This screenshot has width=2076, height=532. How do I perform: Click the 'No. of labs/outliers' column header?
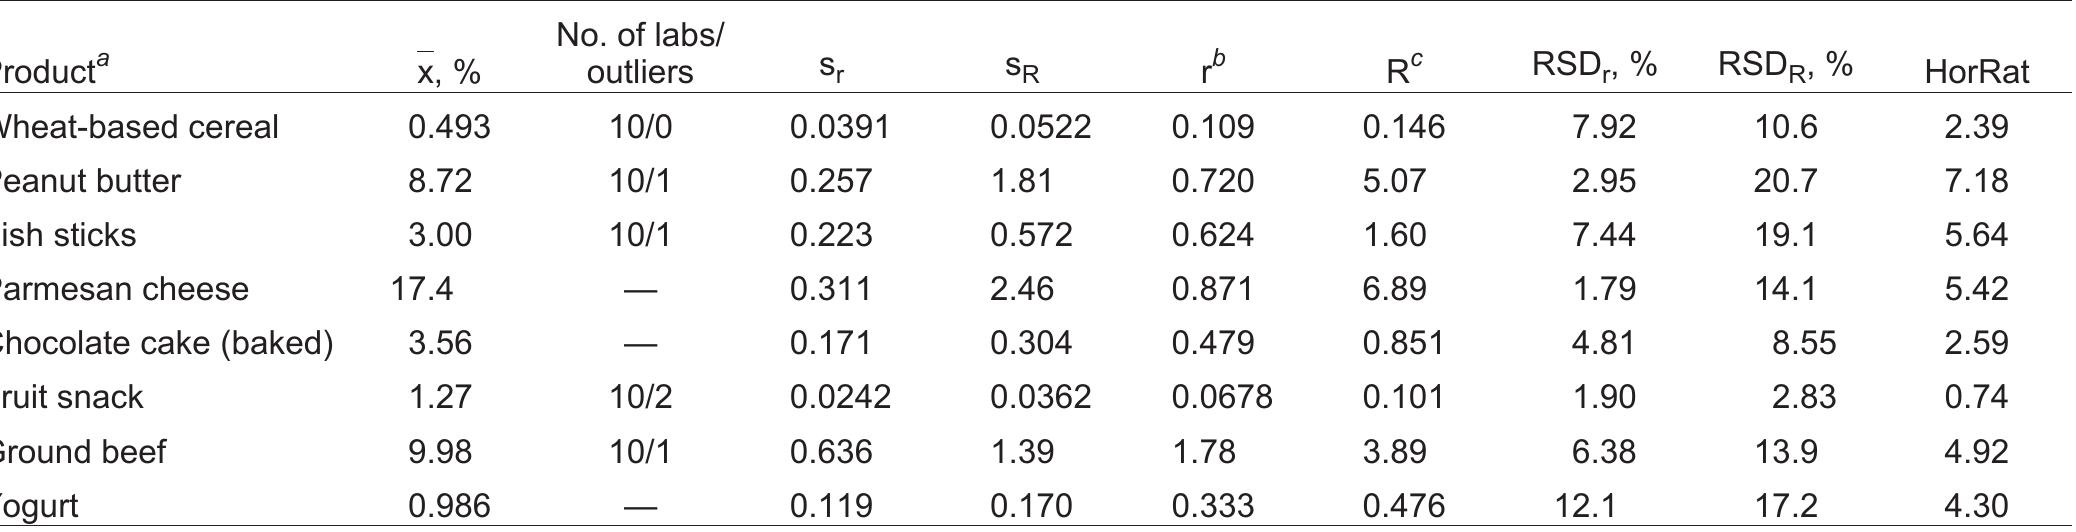639,54
